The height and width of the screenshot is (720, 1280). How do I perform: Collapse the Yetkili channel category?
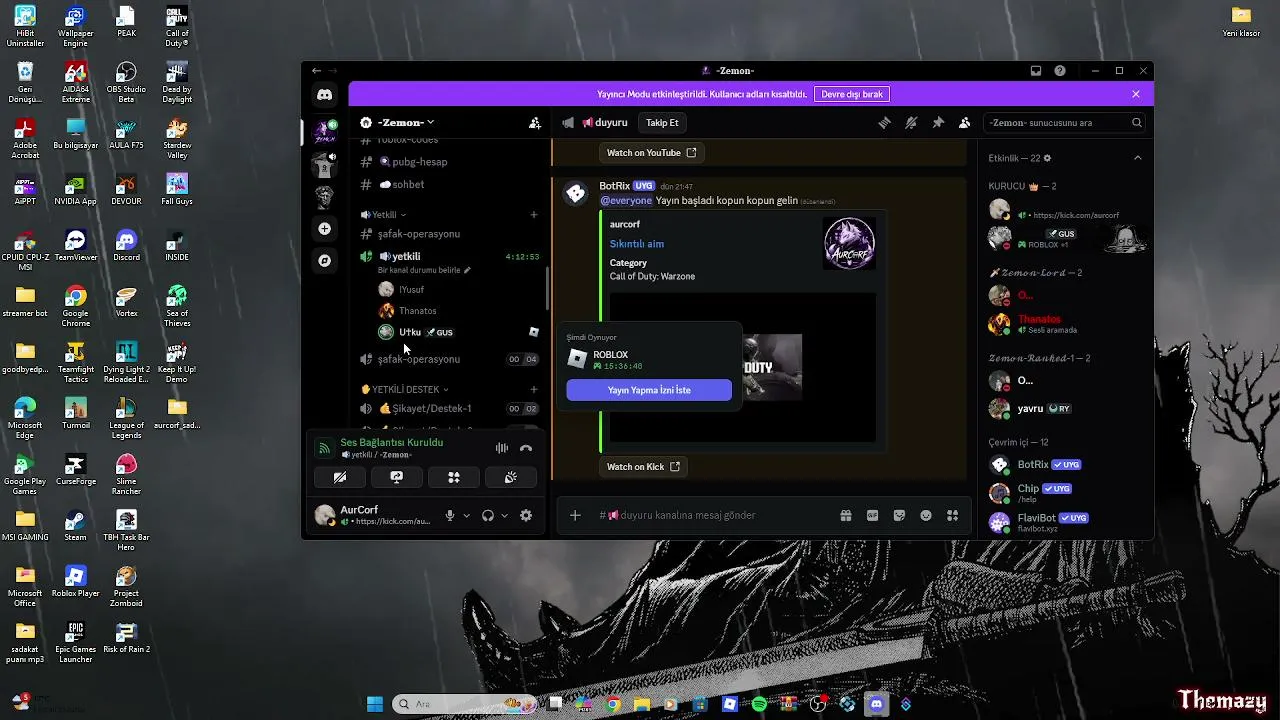[x=383, y=215]
